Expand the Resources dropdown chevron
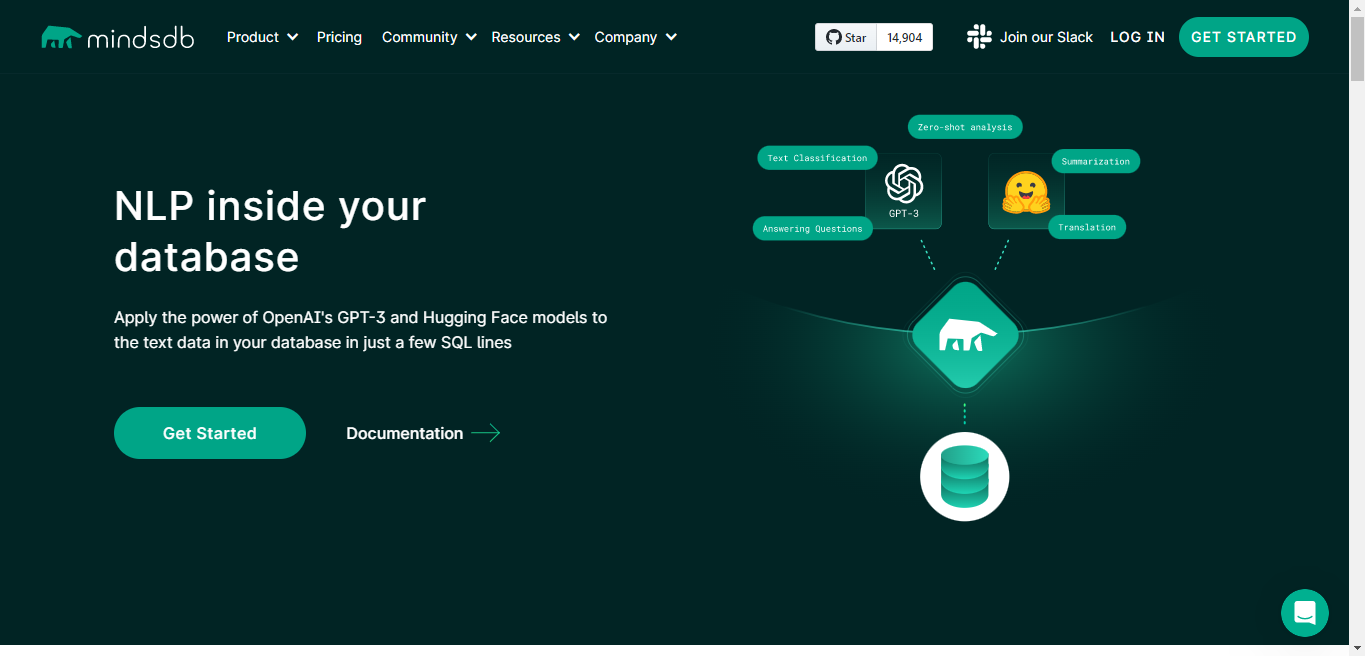 [574, 37]
